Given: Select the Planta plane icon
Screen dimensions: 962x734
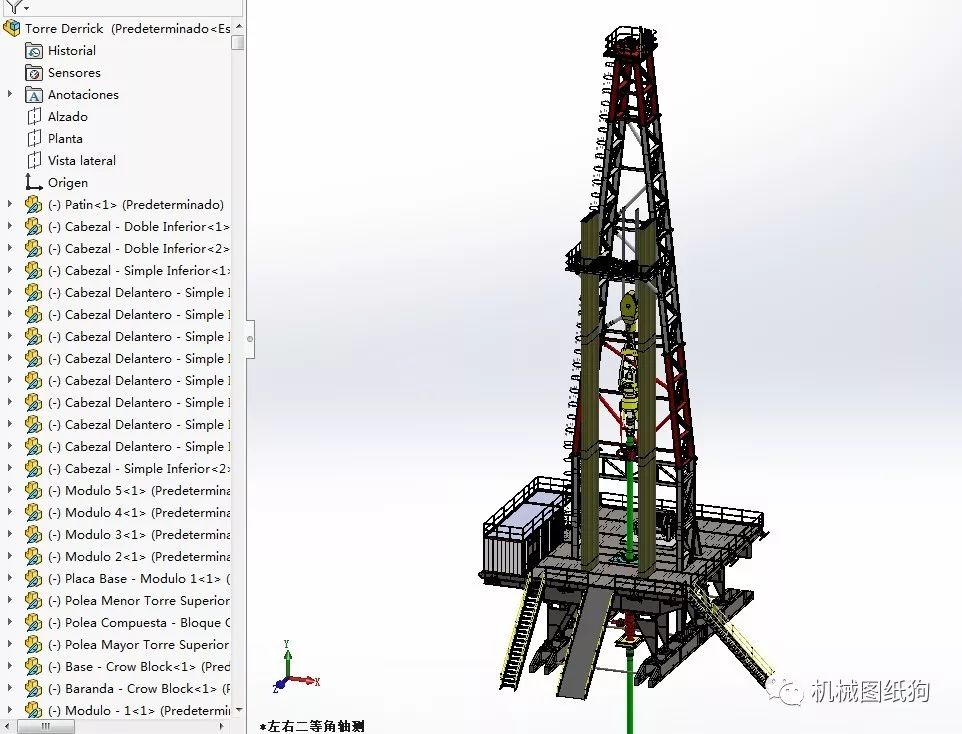Looking at the screenshot, I should 34,139.
